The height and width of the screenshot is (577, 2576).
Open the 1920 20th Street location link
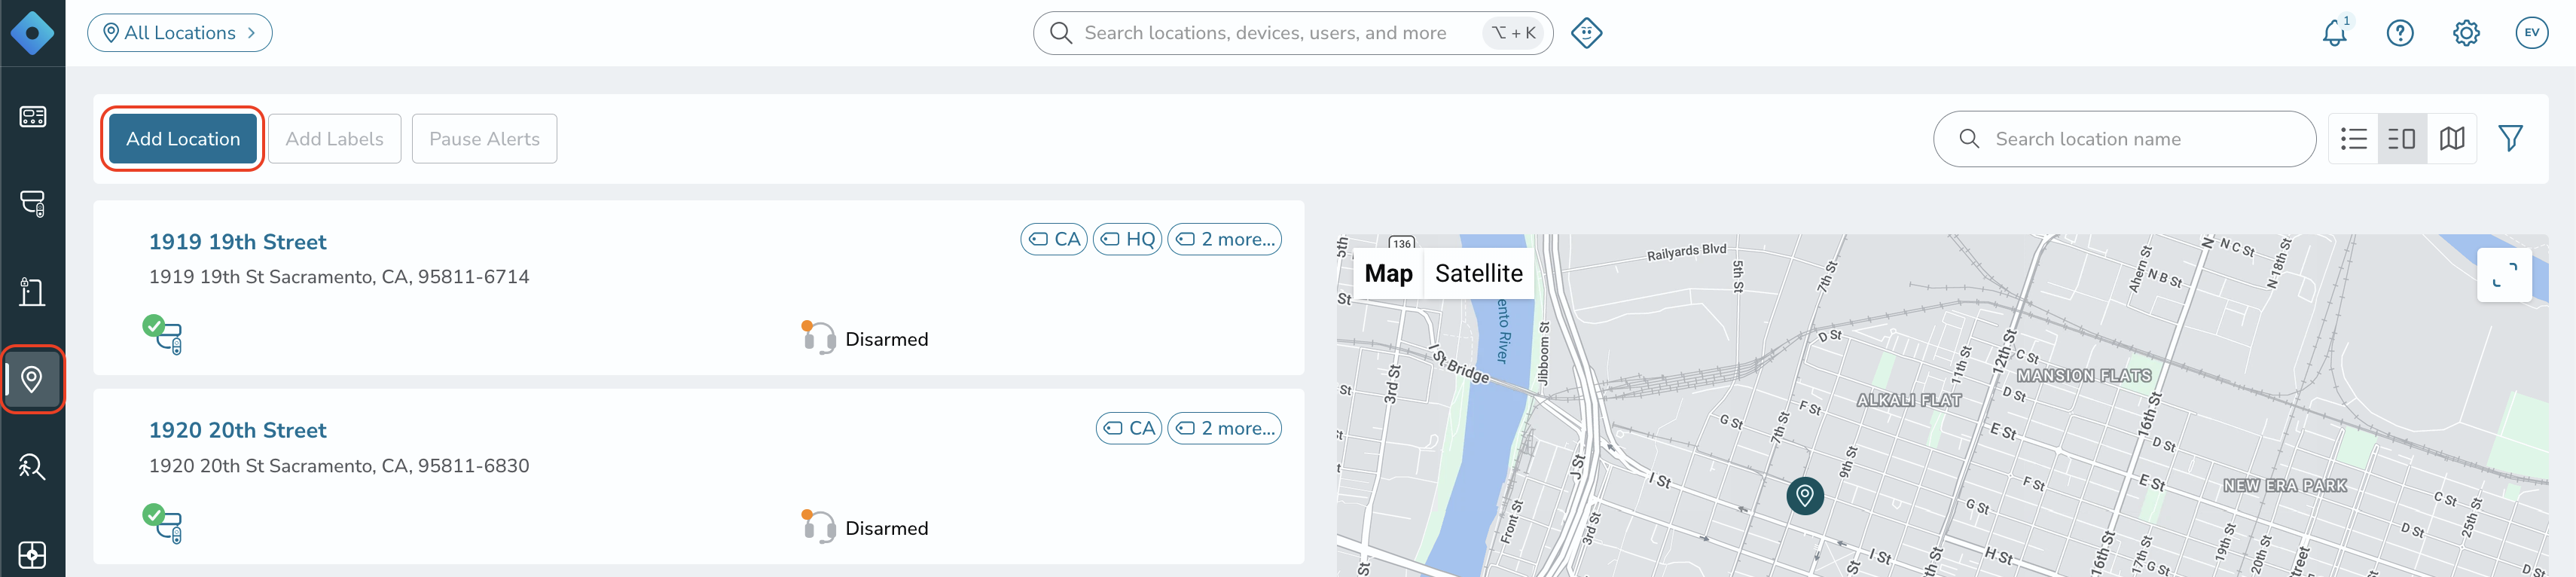point(237,431)
